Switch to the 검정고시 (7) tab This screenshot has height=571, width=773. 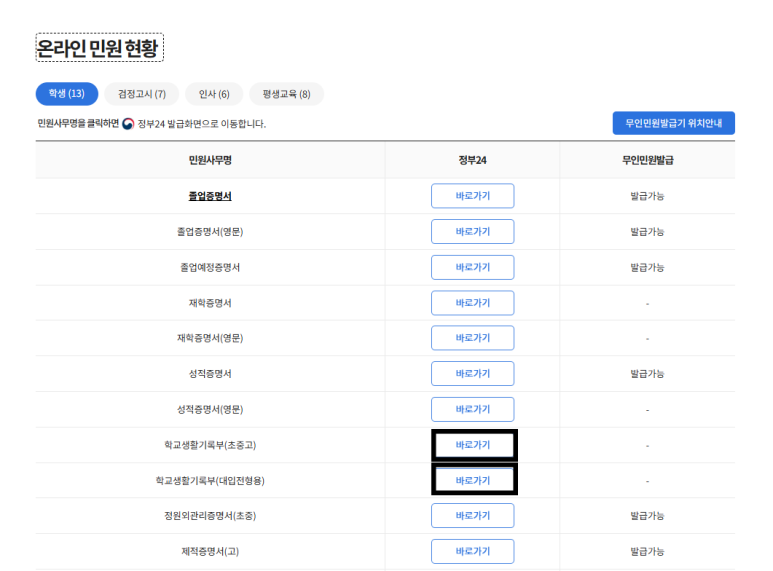pyautogui.click(x=142, y=94)
